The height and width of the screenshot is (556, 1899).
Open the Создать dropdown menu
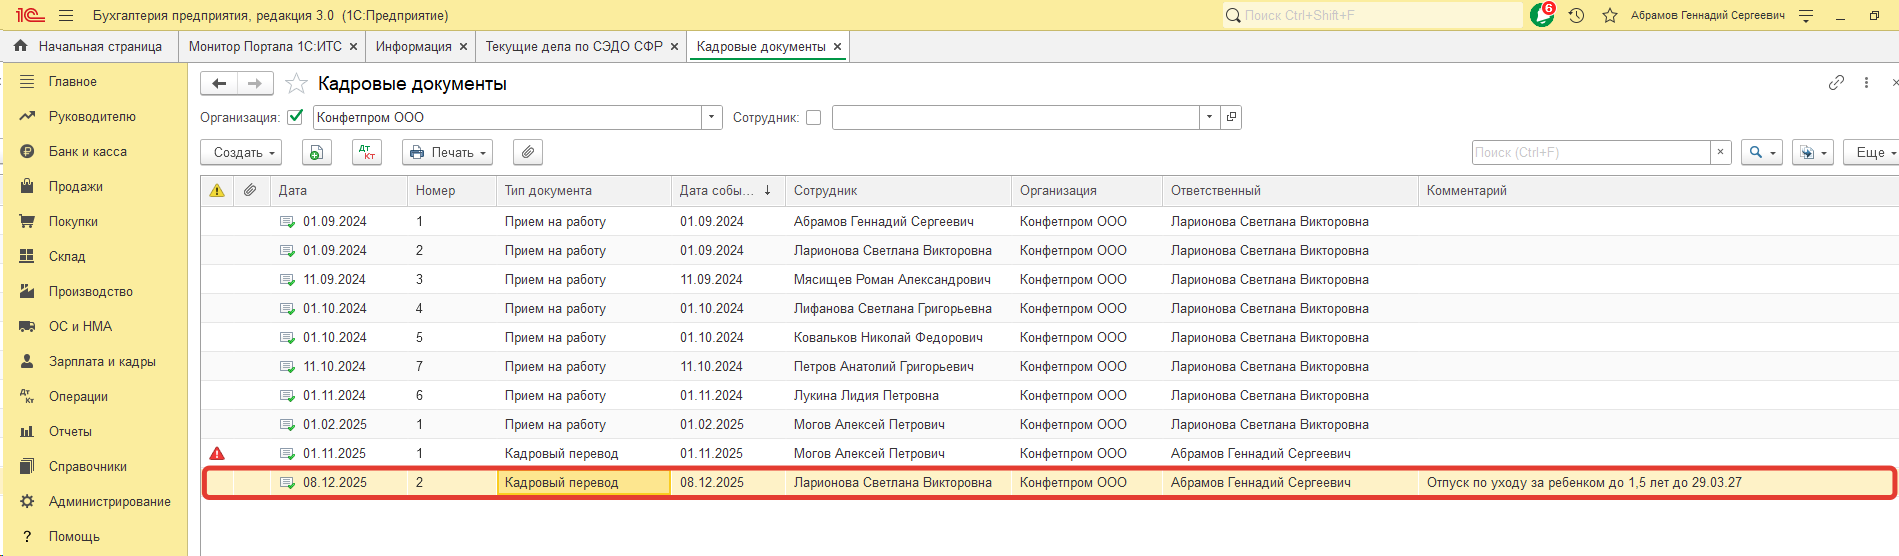(241, 152)
